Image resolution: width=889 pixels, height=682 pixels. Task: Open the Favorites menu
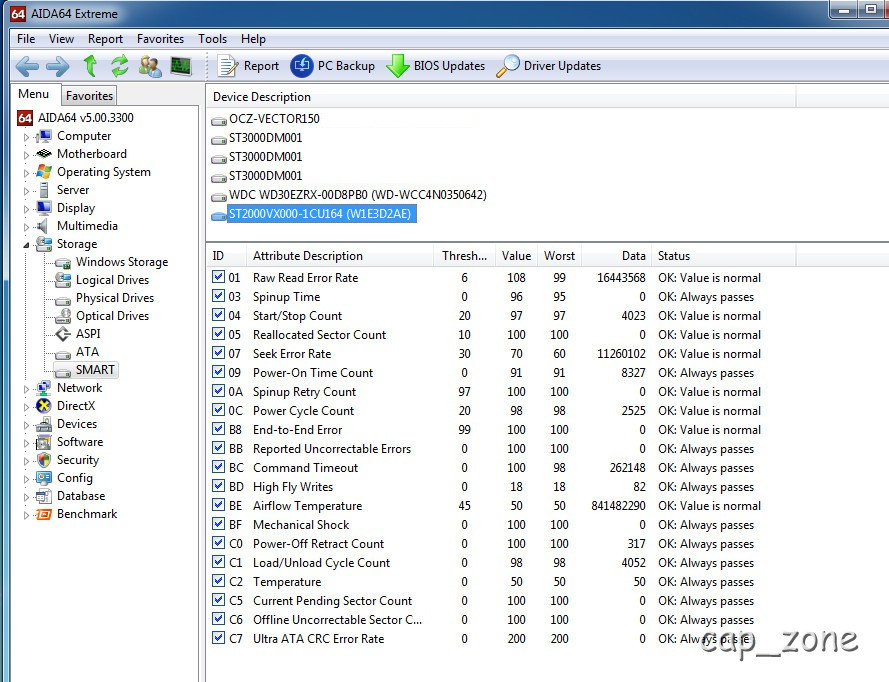160,39
